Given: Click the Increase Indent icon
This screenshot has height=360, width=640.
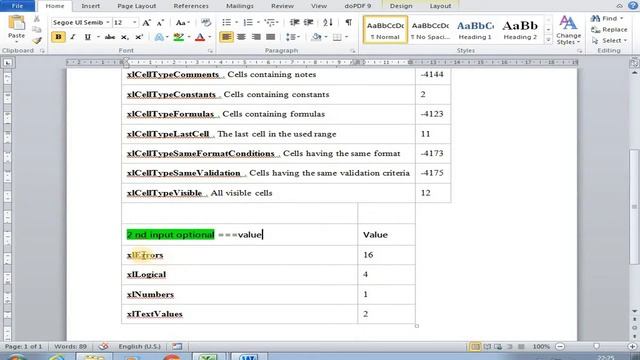Looking at the screenshot, I should tap(309, 22).
